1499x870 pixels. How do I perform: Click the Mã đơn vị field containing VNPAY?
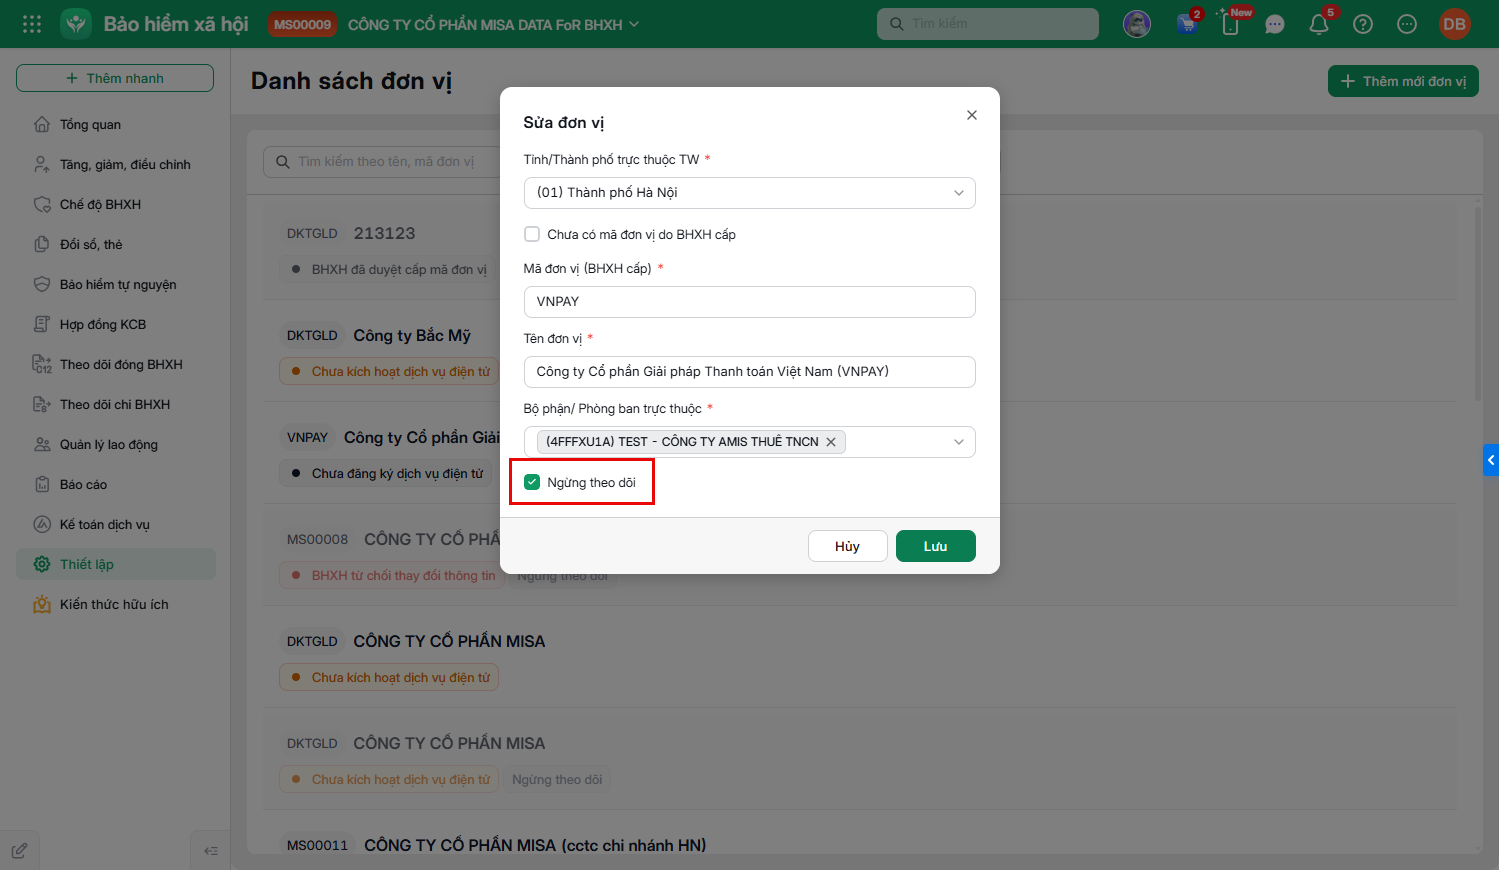tap(750, 302)
